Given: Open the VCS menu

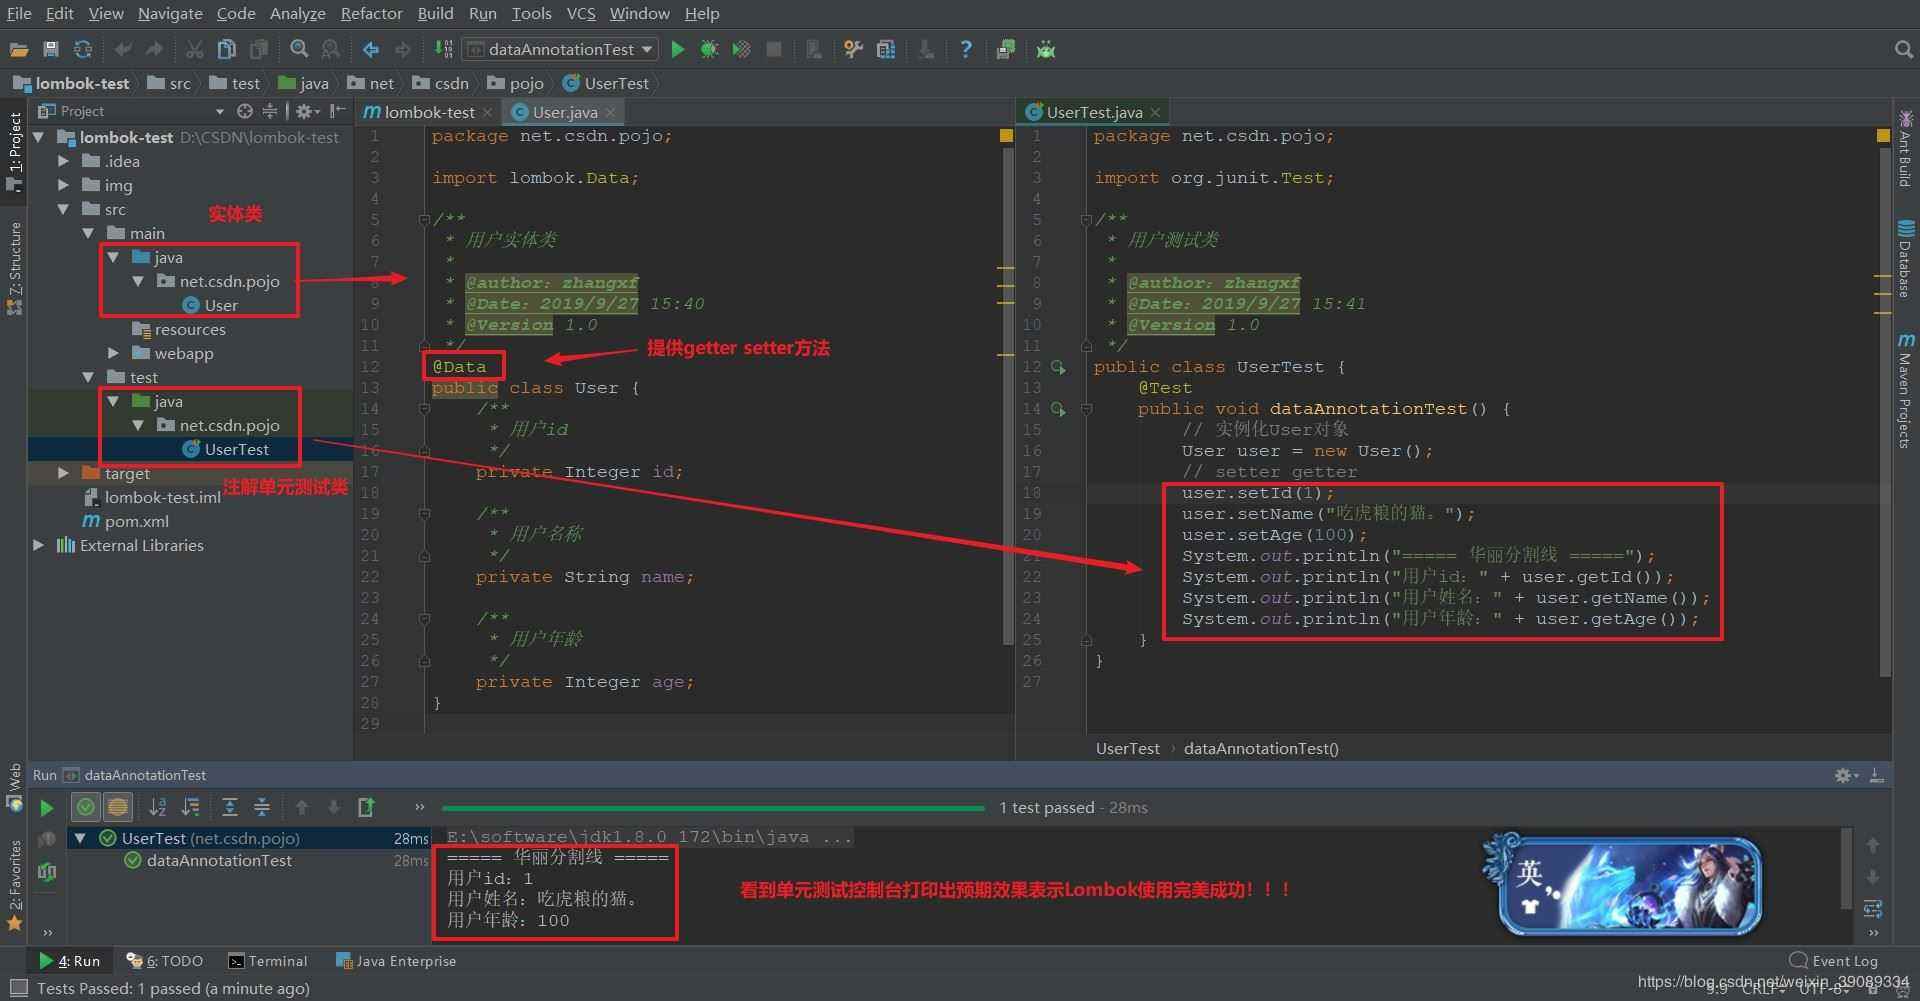Looking at the screenshot, I should pyautogui.click(x=581, y=13).
